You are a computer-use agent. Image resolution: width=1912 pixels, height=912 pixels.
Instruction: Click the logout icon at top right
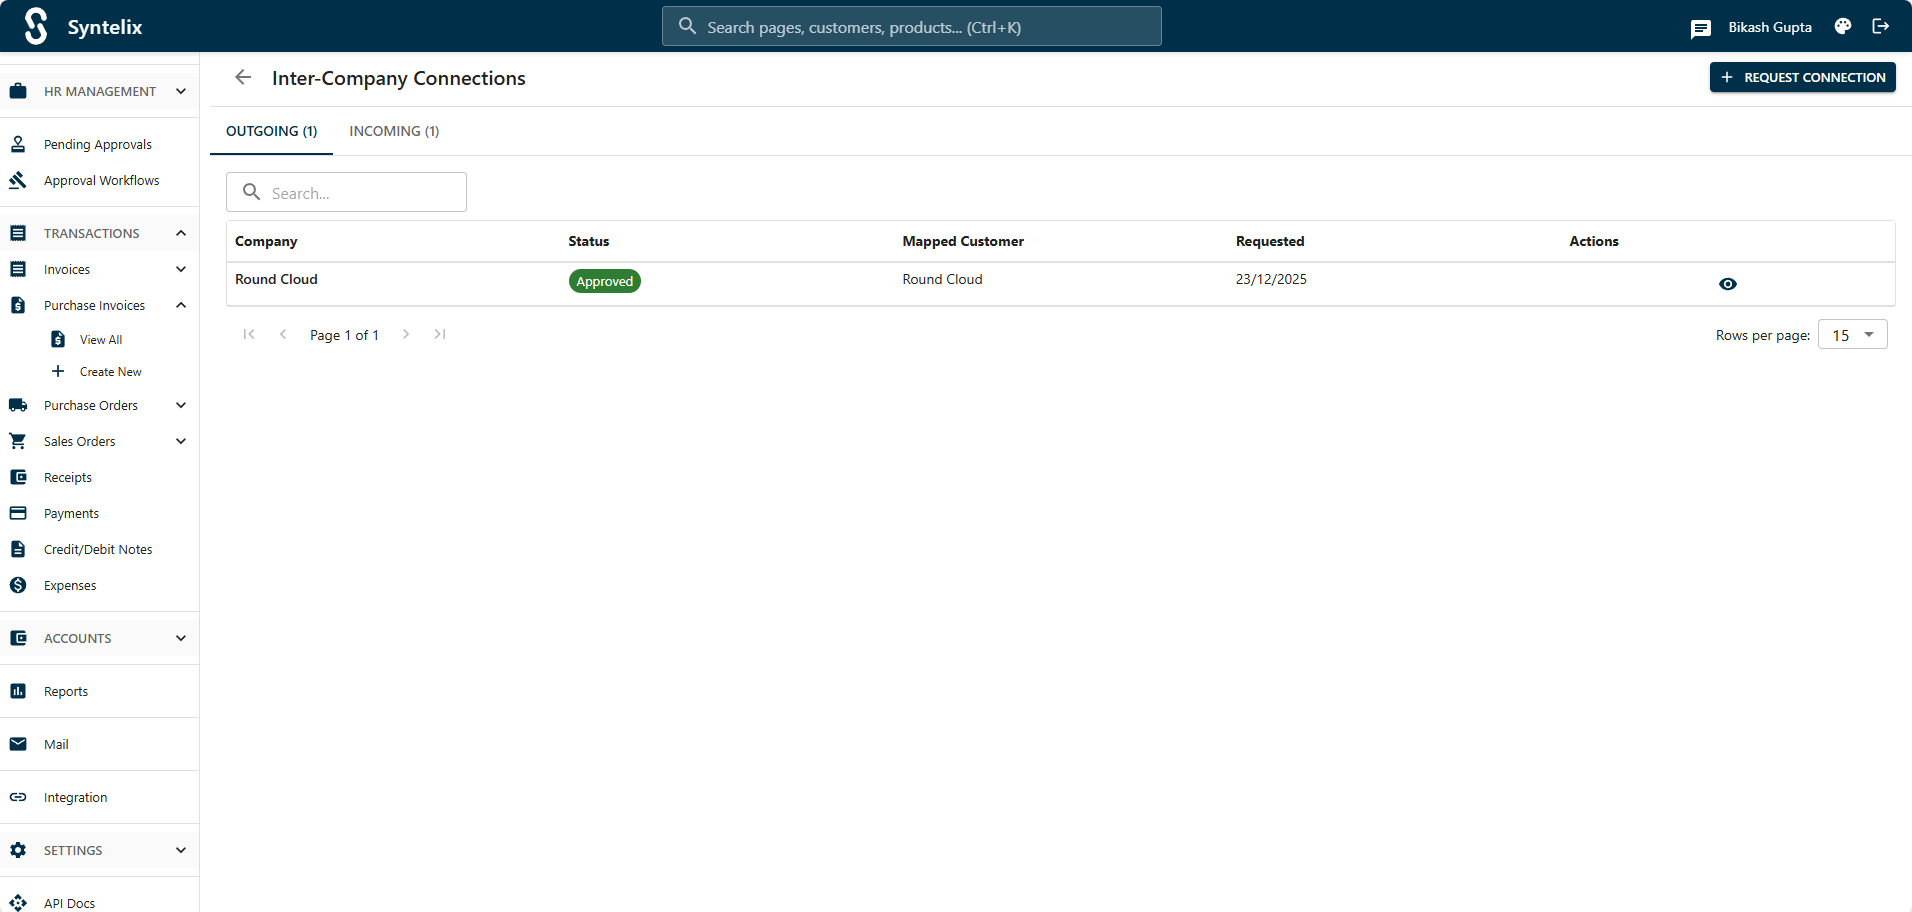point(1882,26)
